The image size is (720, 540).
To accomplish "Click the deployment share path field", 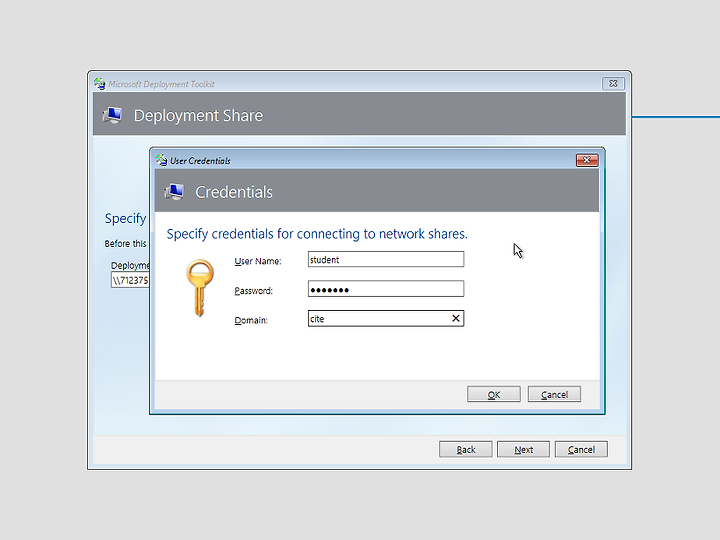I will (130, 280).
